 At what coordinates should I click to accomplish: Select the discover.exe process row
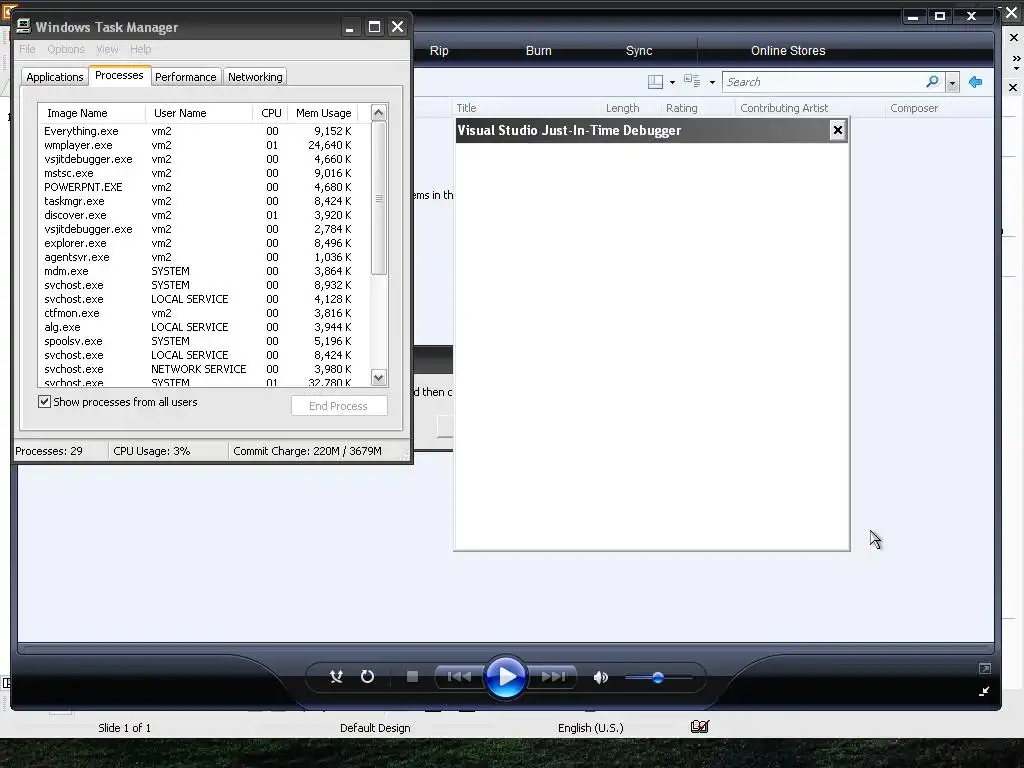pyautogui.click(x=204, y=215)
